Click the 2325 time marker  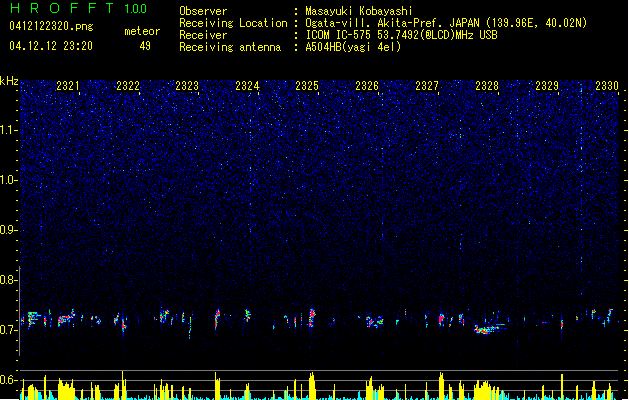pos(307,86)
